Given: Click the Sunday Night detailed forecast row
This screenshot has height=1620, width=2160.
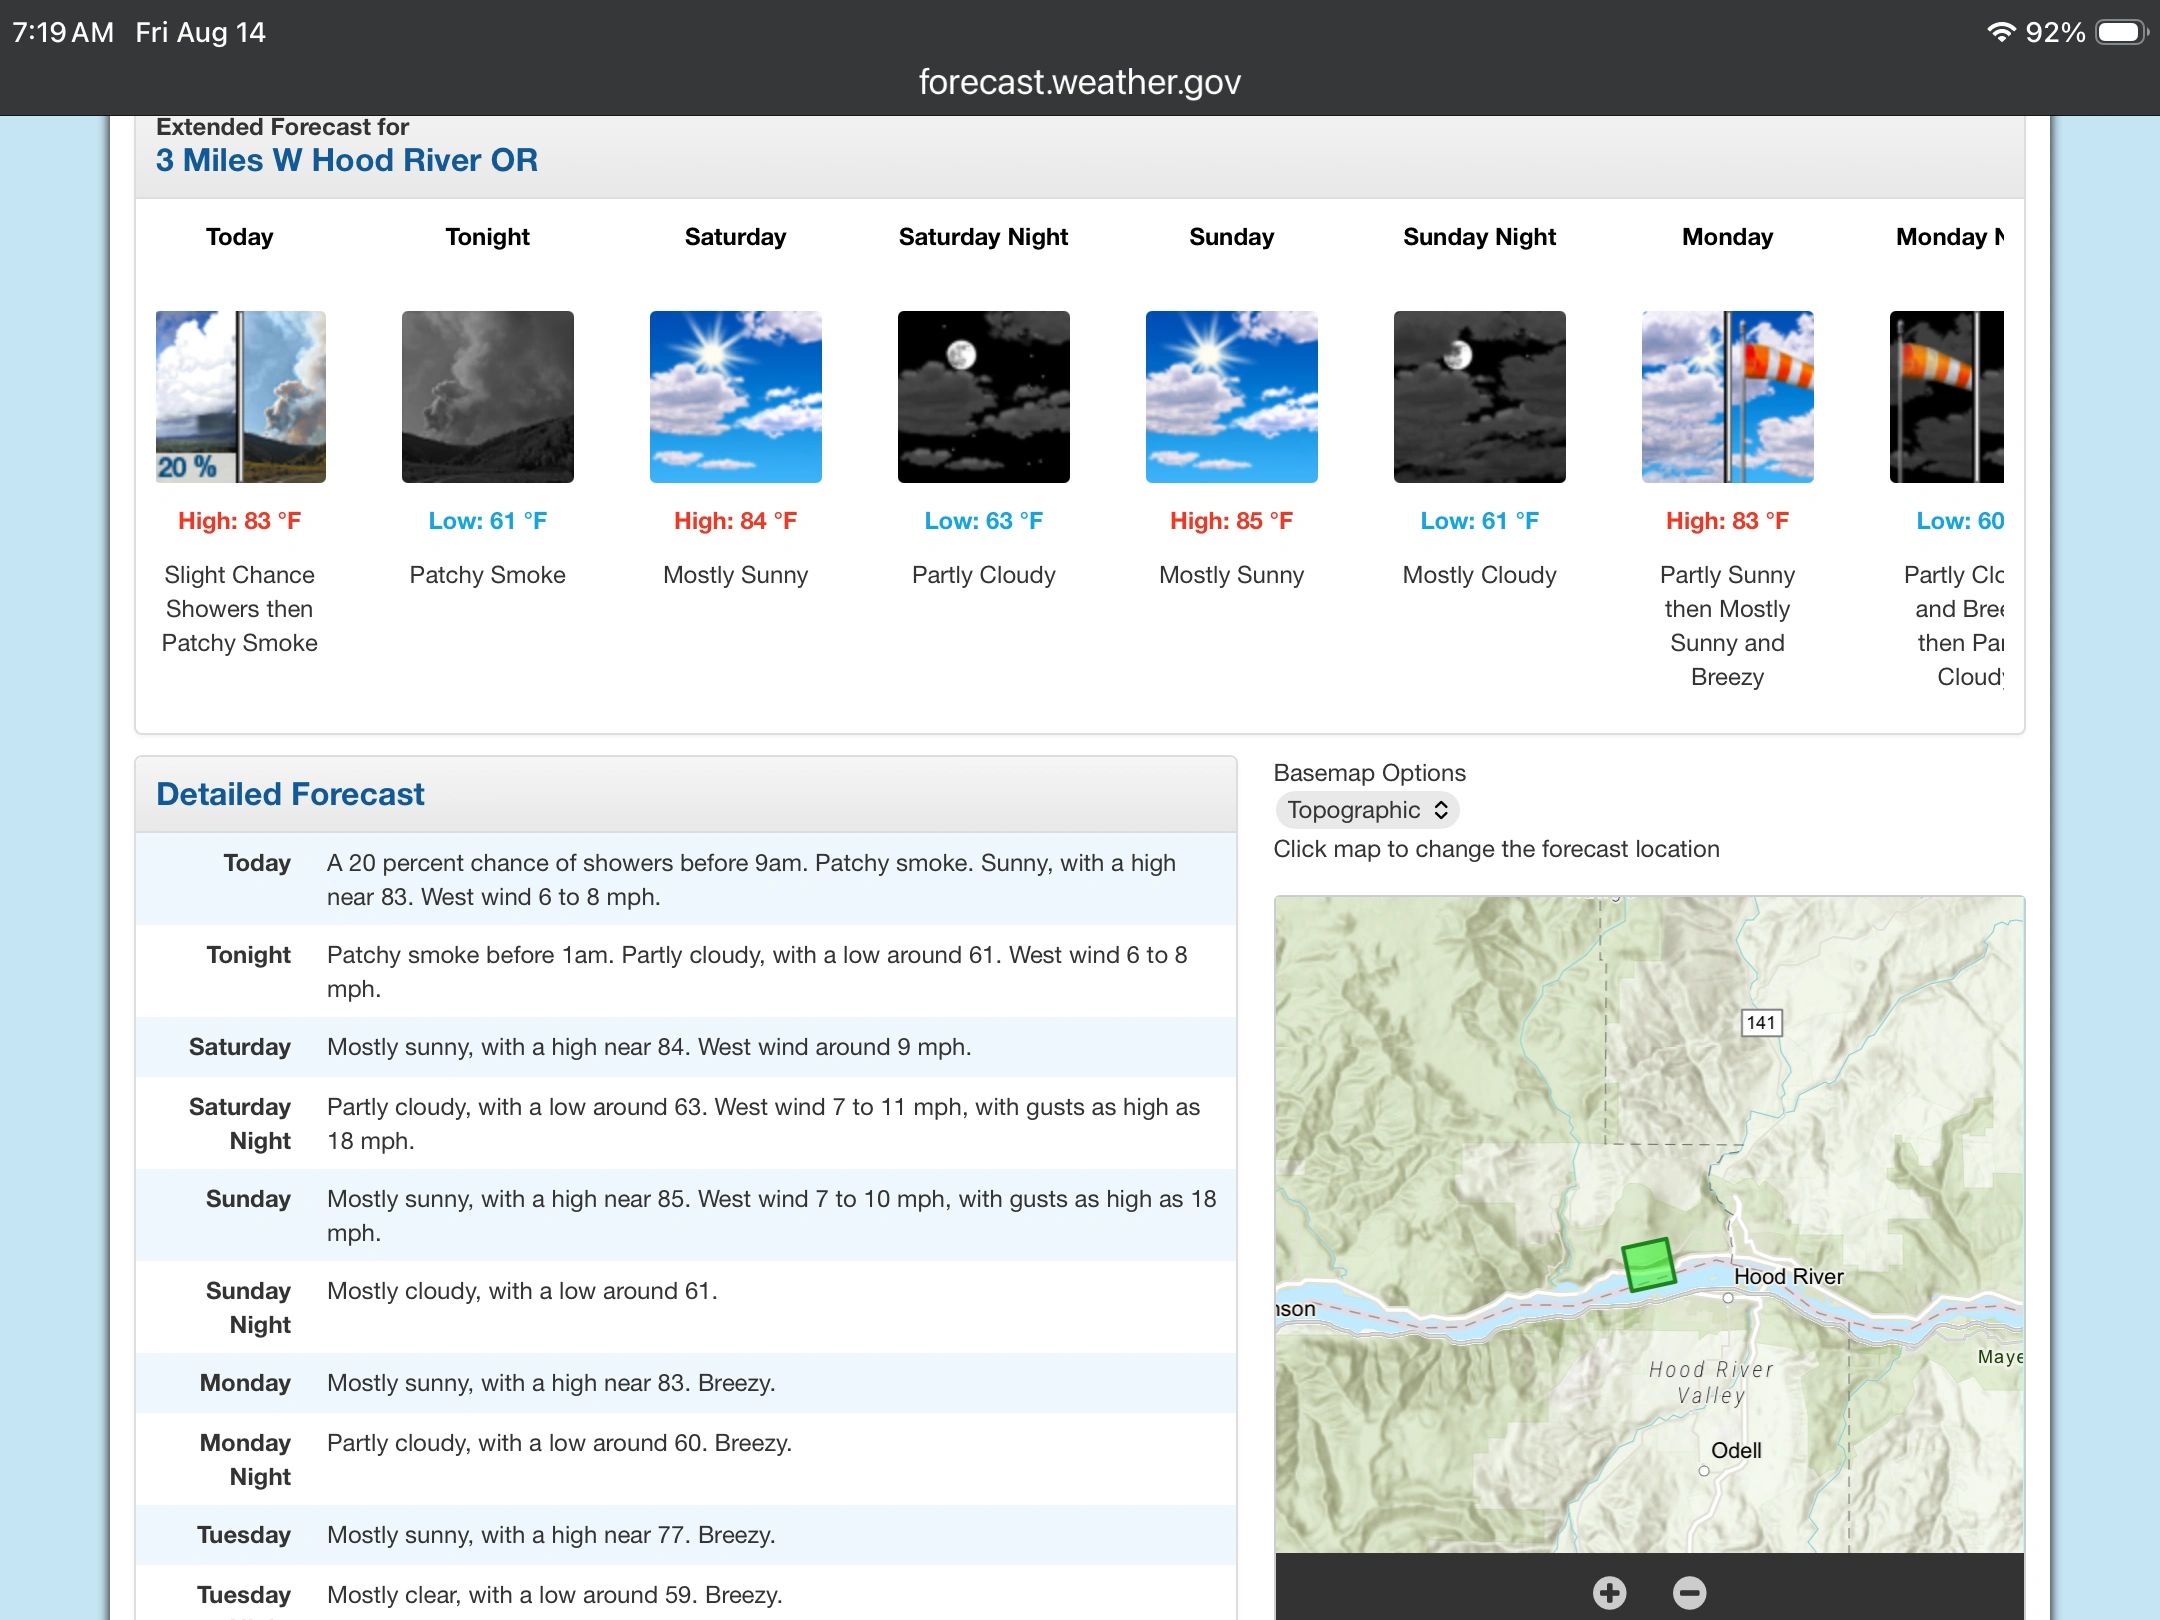Looking at the screenshot, I should pyautogui.click(x=686, y=1308).
